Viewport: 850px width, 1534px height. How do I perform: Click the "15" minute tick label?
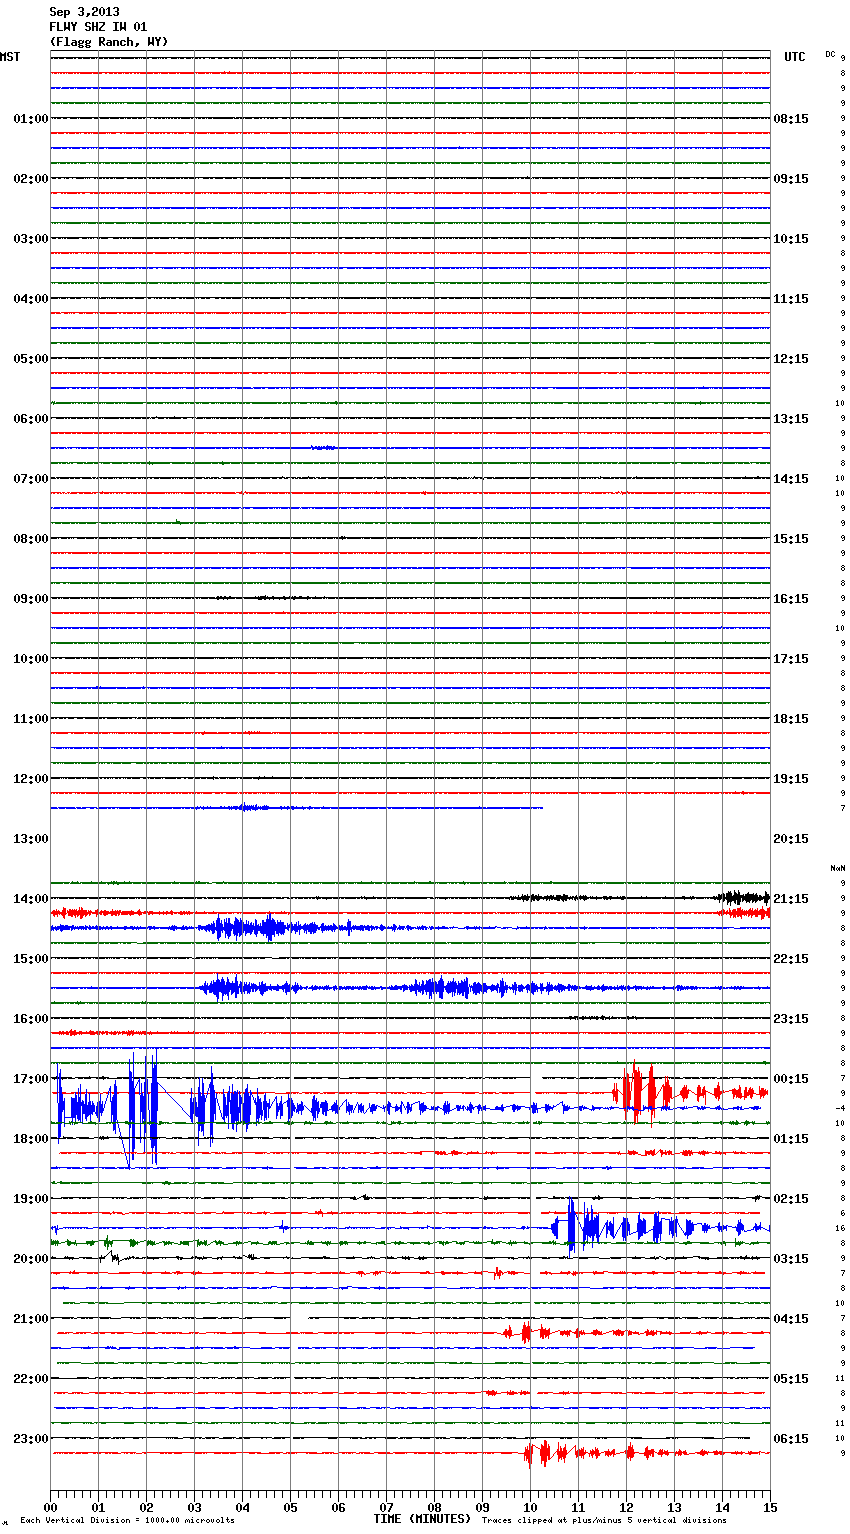(770, 1507)
